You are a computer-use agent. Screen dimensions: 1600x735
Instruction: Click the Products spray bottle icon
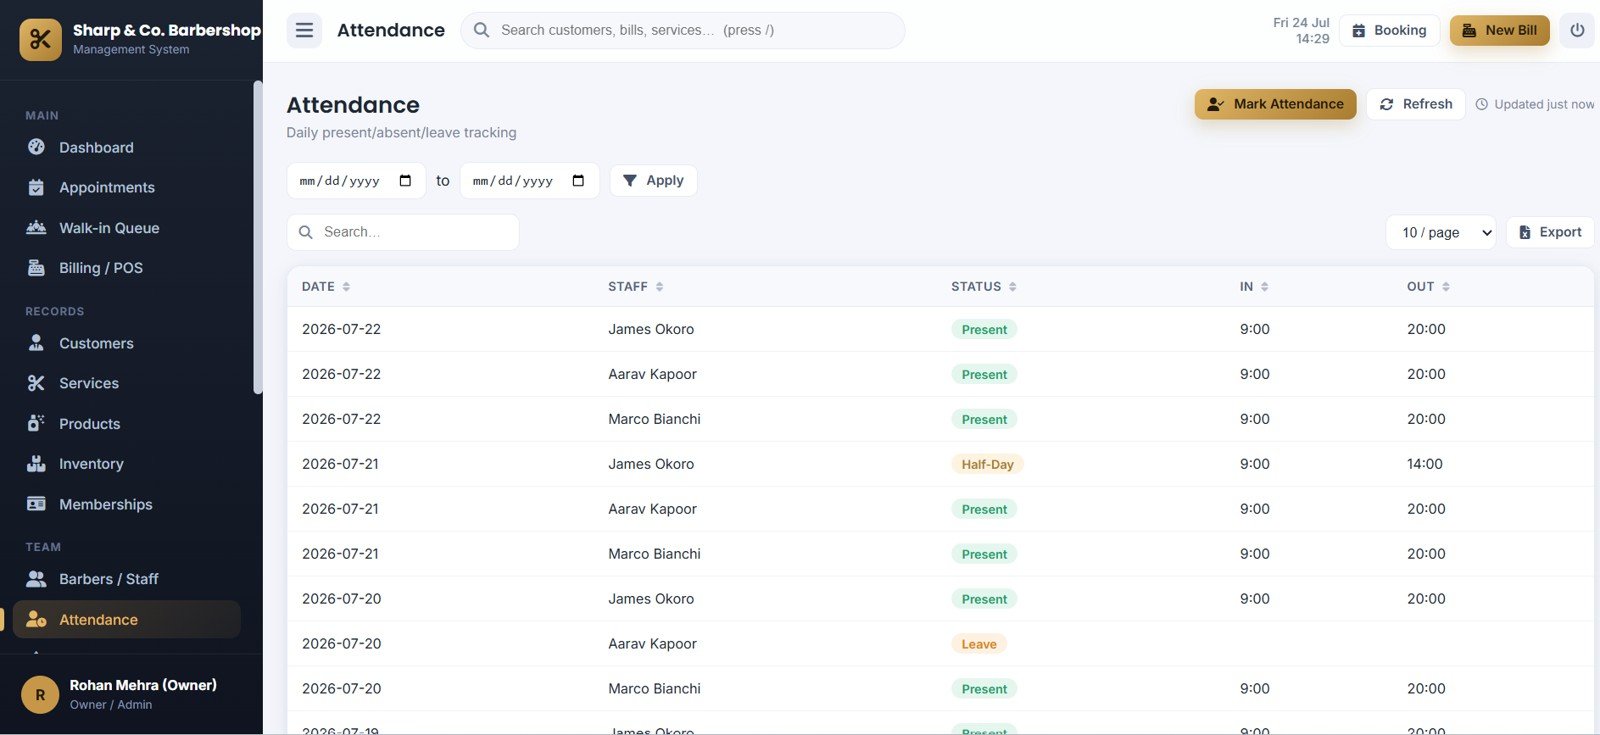36,423
